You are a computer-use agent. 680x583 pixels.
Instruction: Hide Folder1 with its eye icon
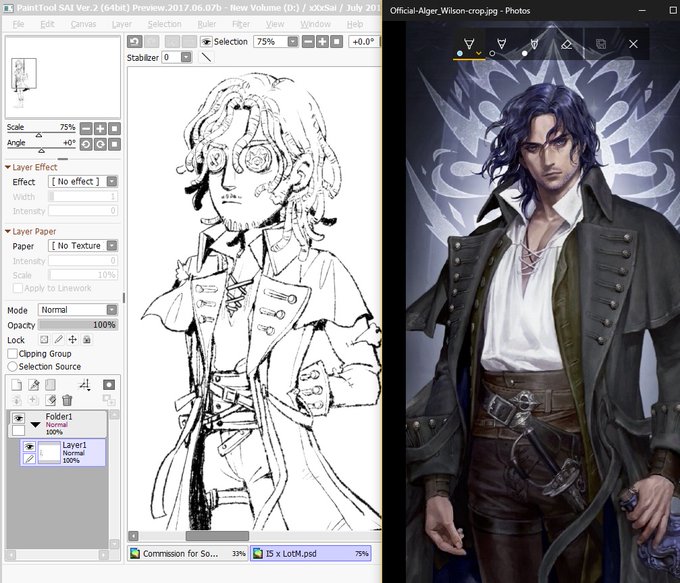(18, 418)
